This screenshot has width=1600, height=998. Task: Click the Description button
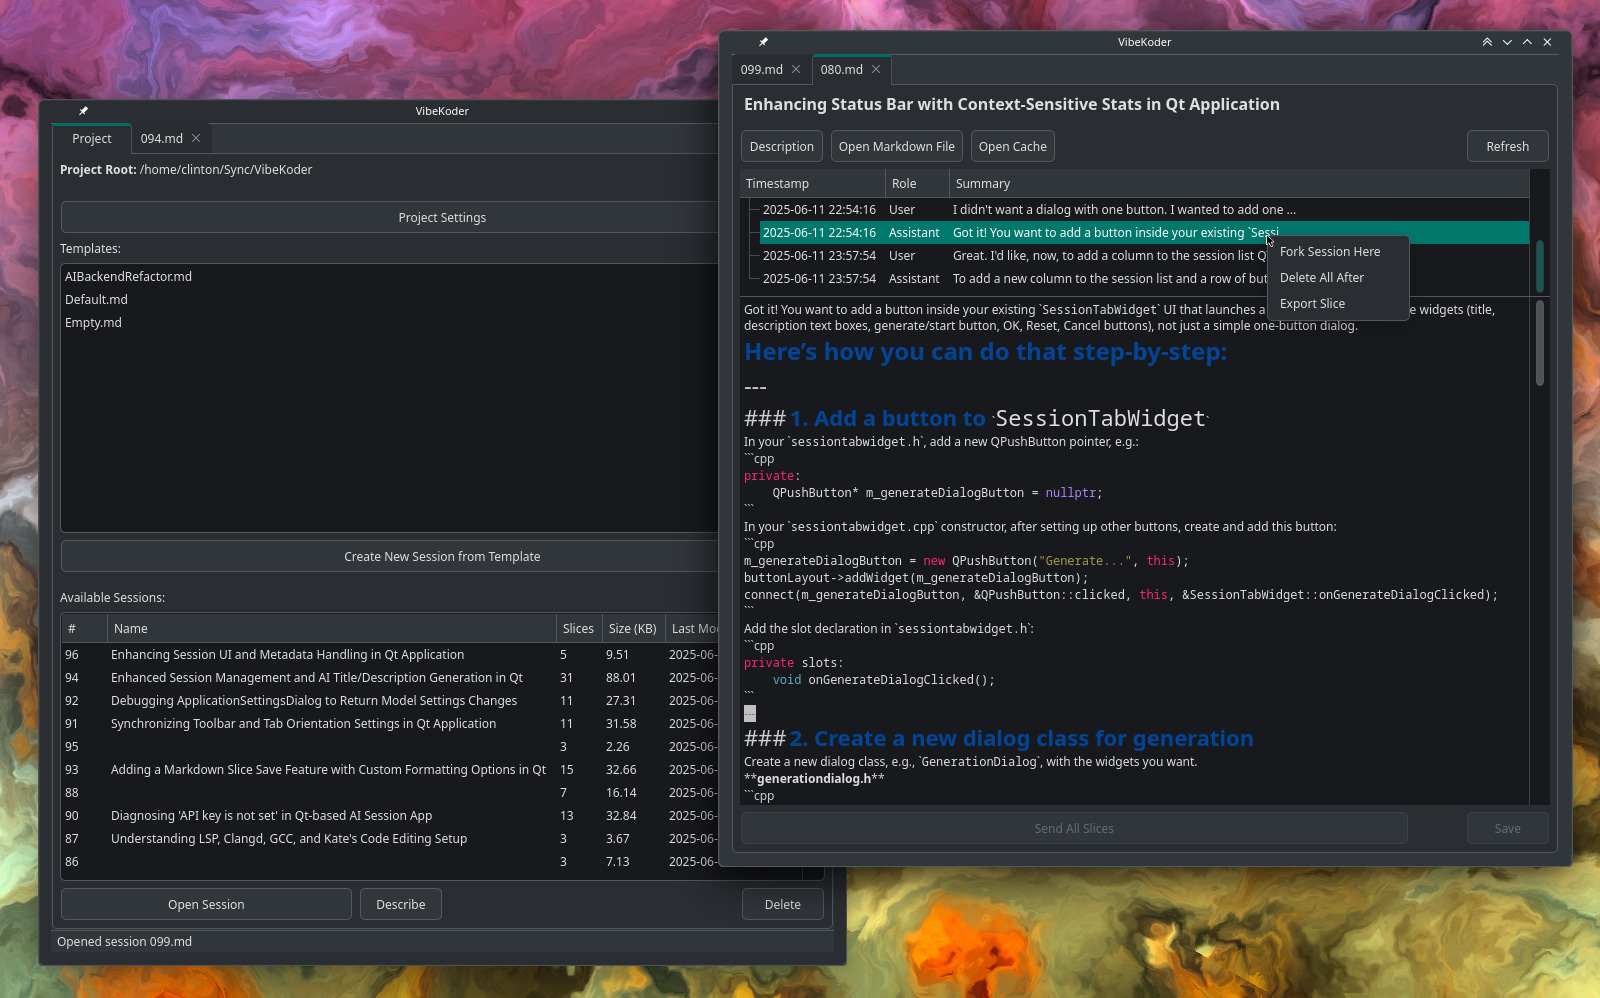pos(782,146)
